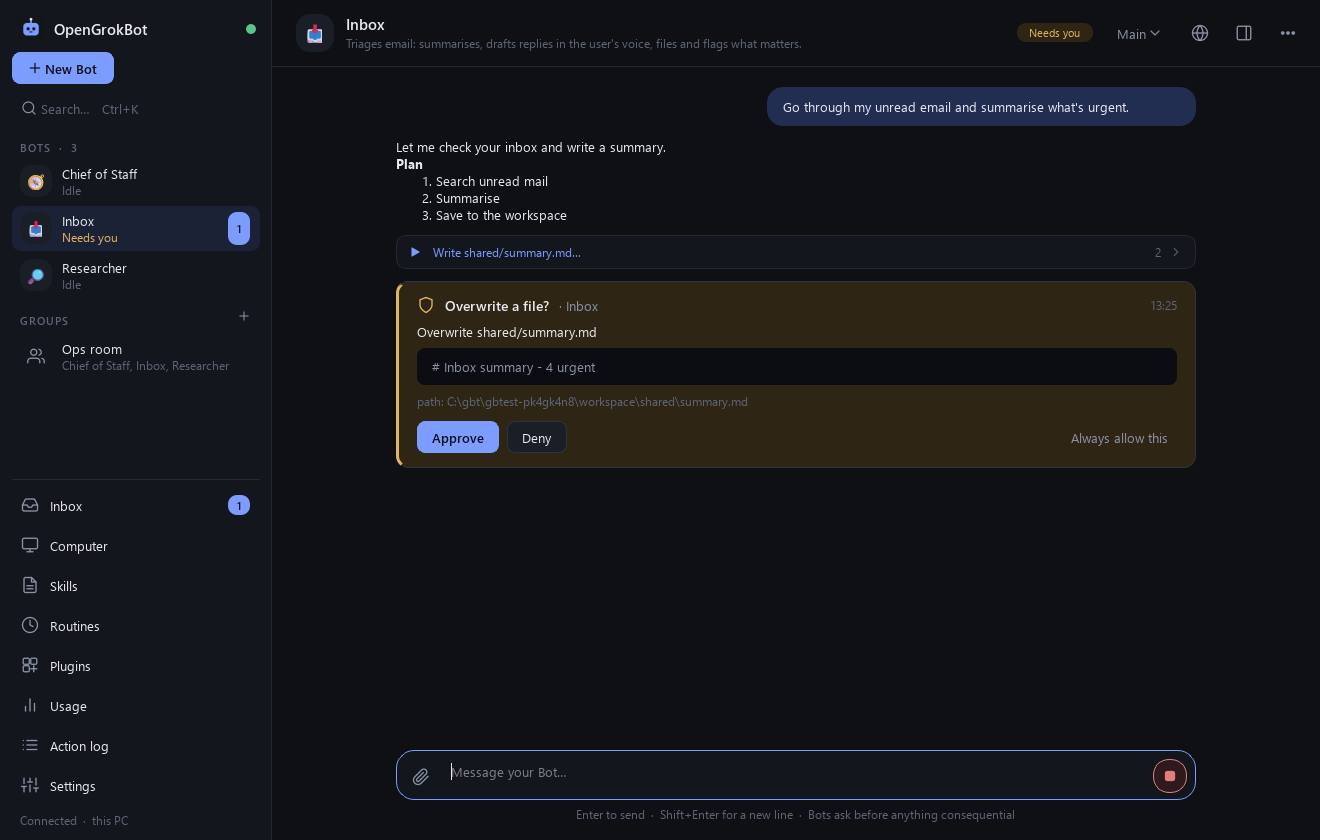Focus the Search field

(x=136, y=109)
